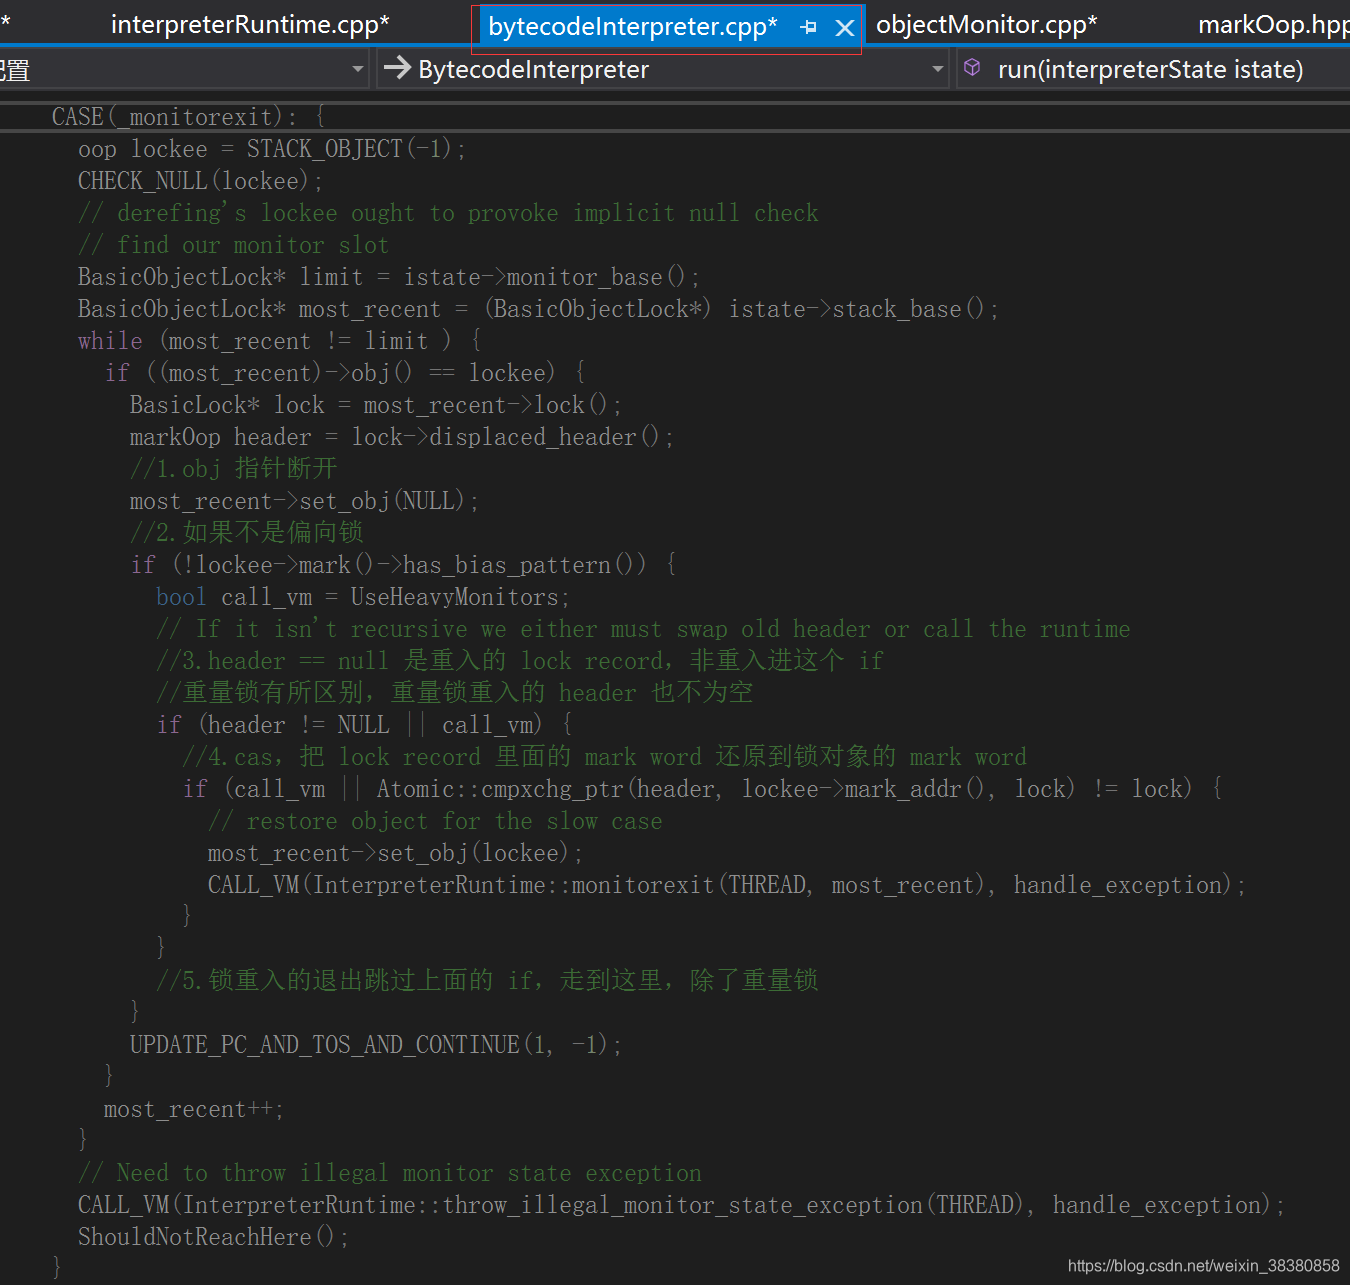Click the '//重量锁有所区别' comment line
The image size is (1350, 1285).
454,693
